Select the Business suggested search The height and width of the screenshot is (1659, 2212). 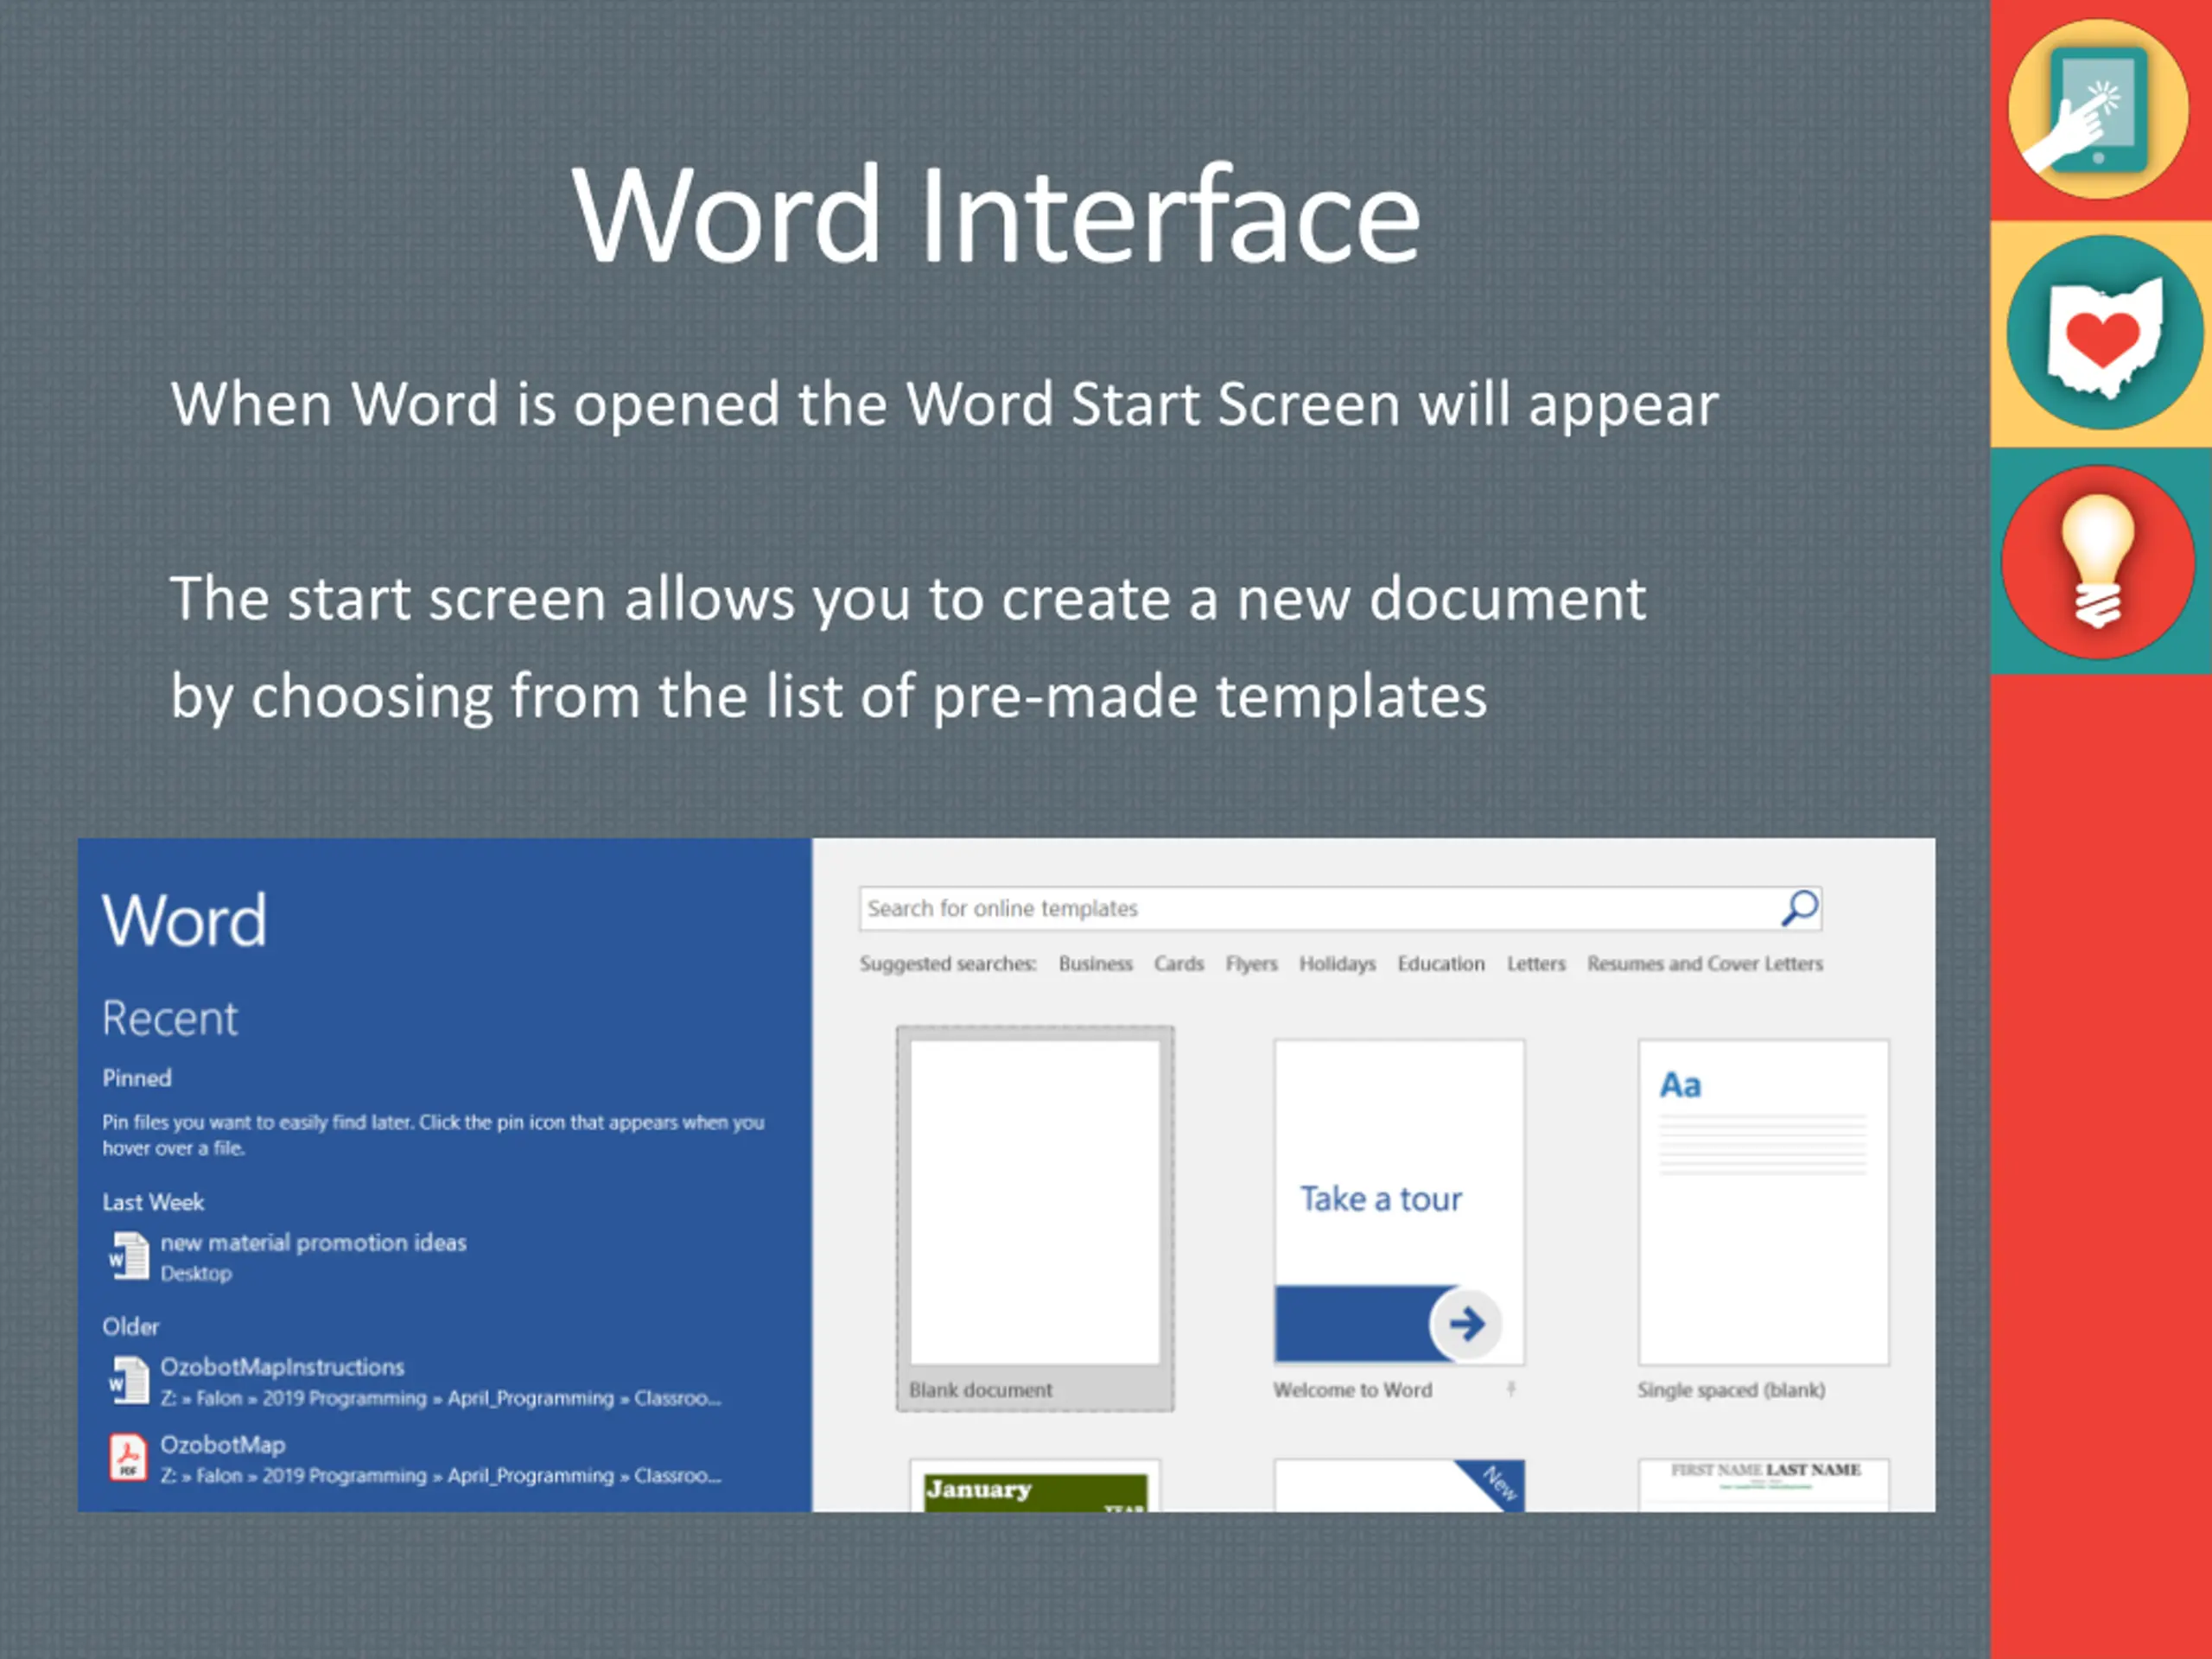(x=1095, y=964)
